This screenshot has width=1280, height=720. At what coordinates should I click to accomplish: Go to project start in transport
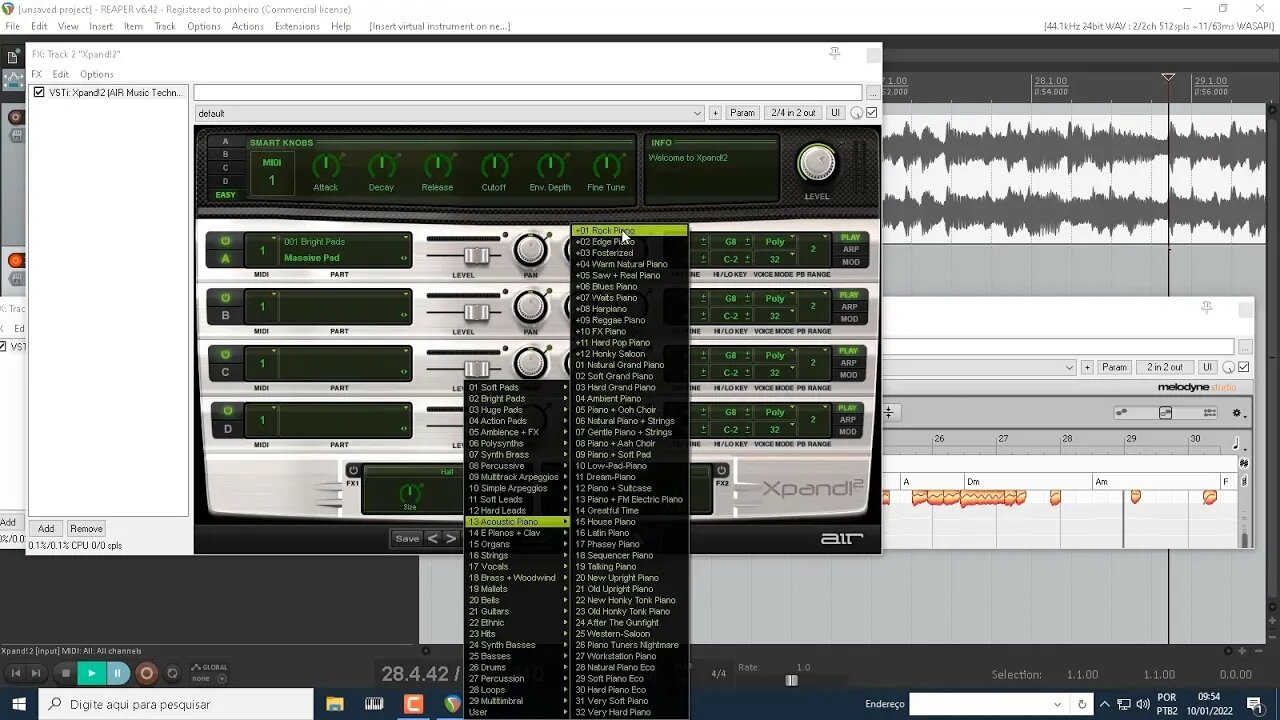click(16, 673)
